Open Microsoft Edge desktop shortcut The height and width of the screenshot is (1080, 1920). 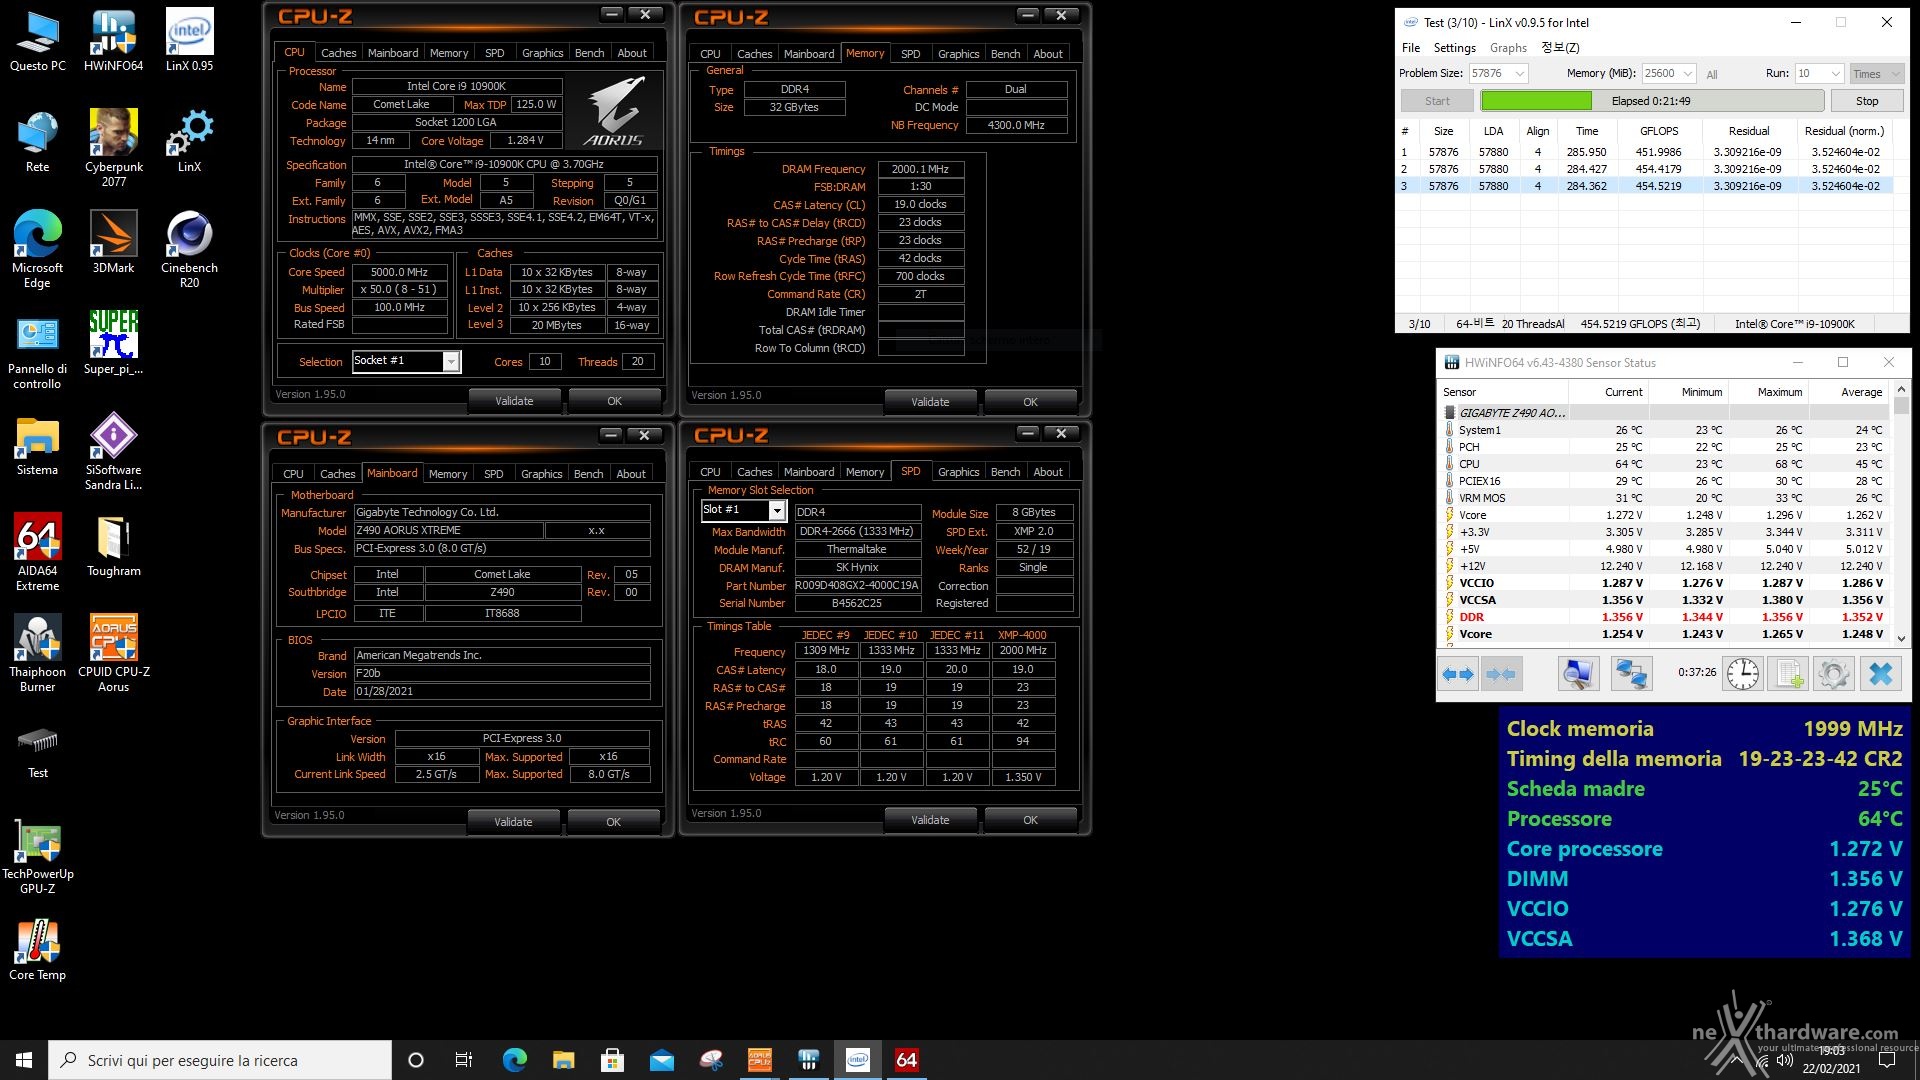pos(37,250)
